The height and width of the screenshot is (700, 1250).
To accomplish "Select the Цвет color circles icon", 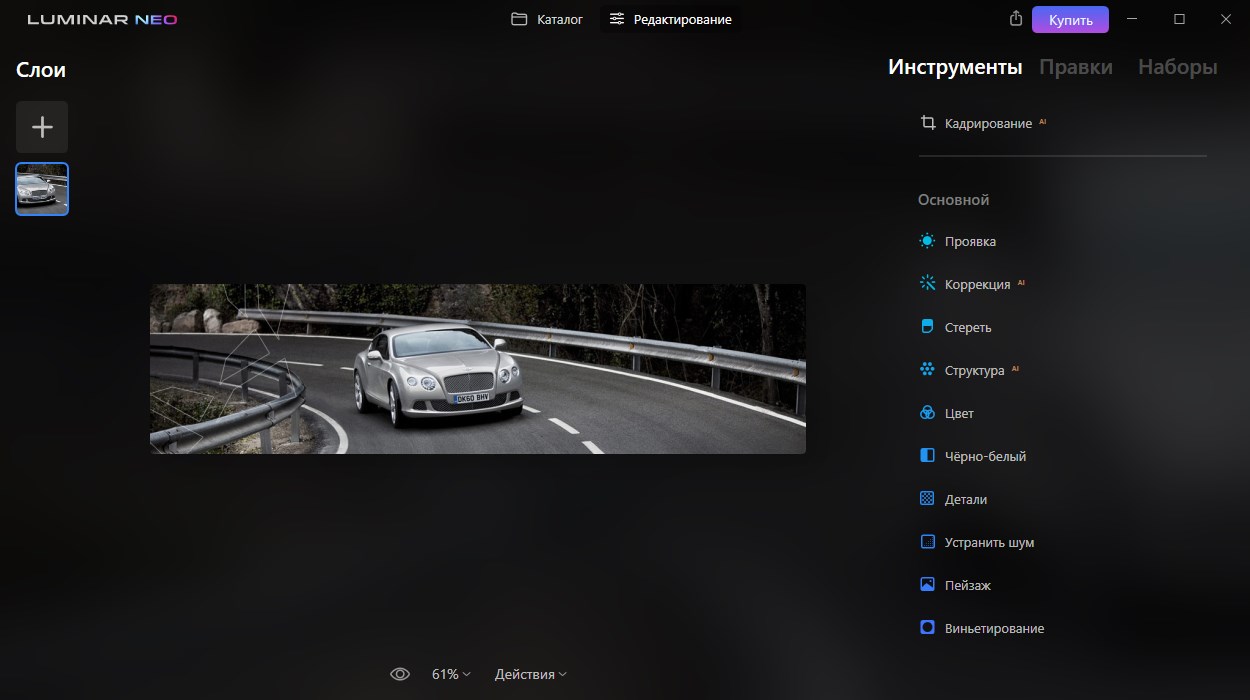I will (927, 413).
